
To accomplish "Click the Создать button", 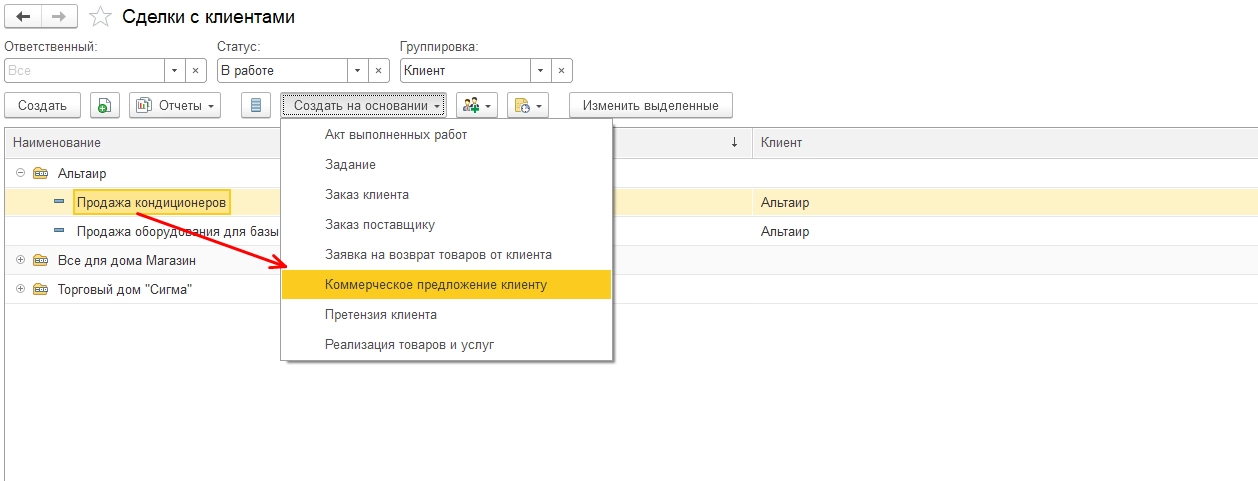I will click(42, 105).
